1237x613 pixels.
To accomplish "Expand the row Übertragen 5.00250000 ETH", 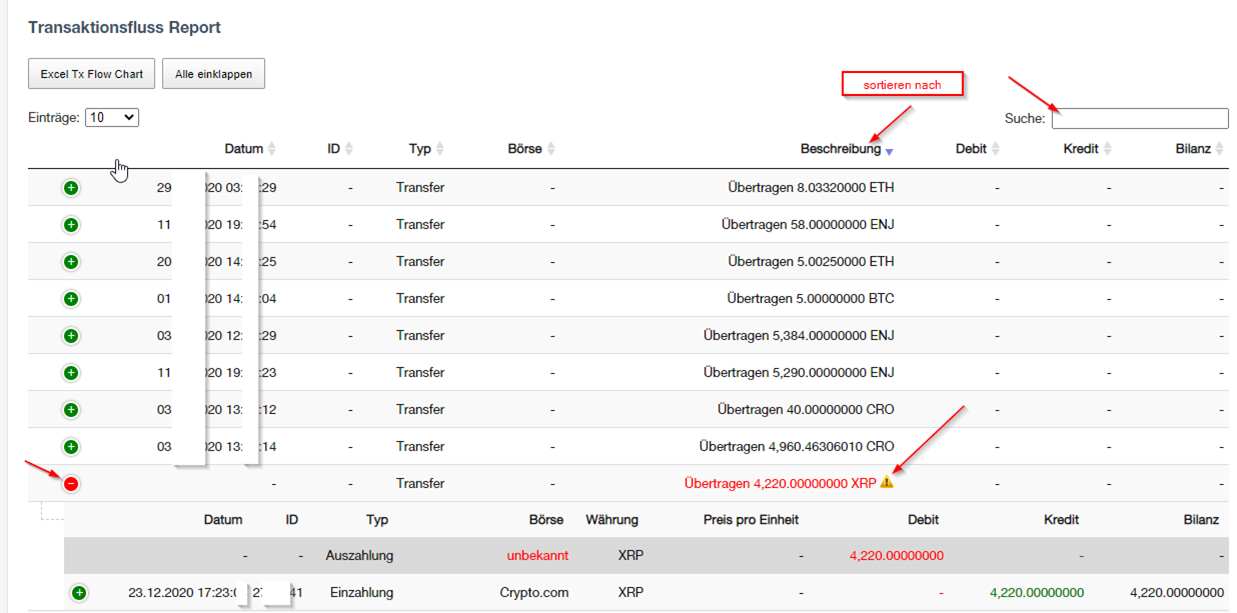I will click(x=71, y=262).
